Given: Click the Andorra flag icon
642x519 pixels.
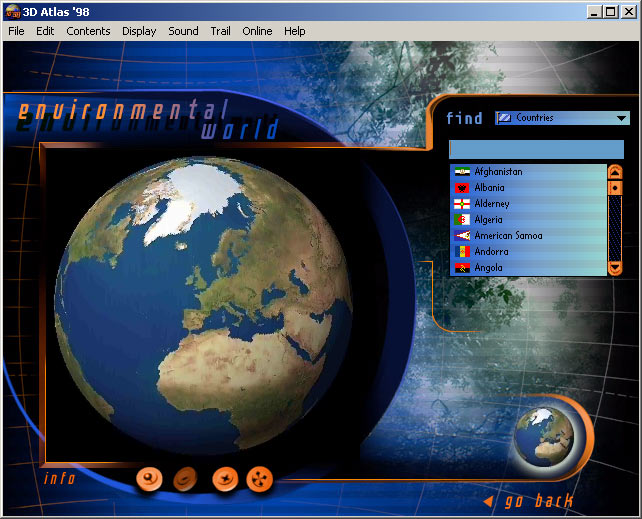Looking at the screenshot, I should [462, 252].
